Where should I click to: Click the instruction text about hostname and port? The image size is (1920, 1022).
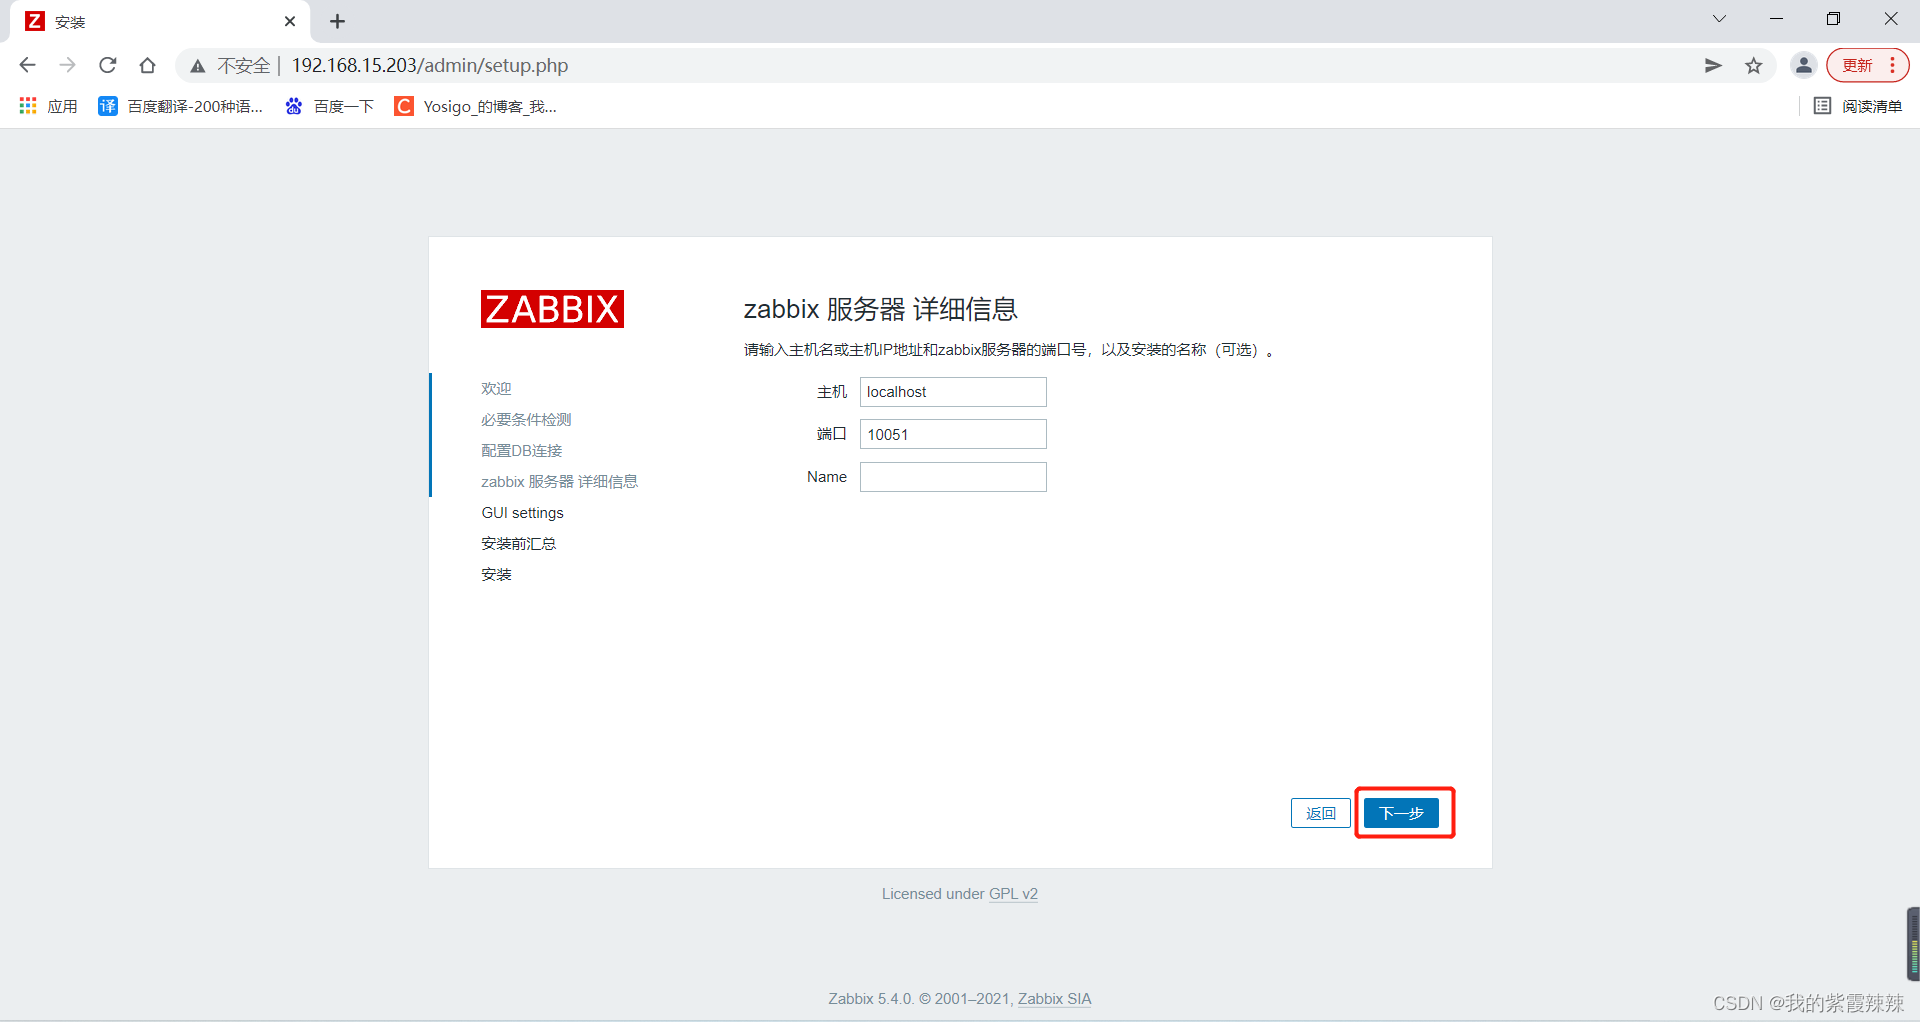1009,350
